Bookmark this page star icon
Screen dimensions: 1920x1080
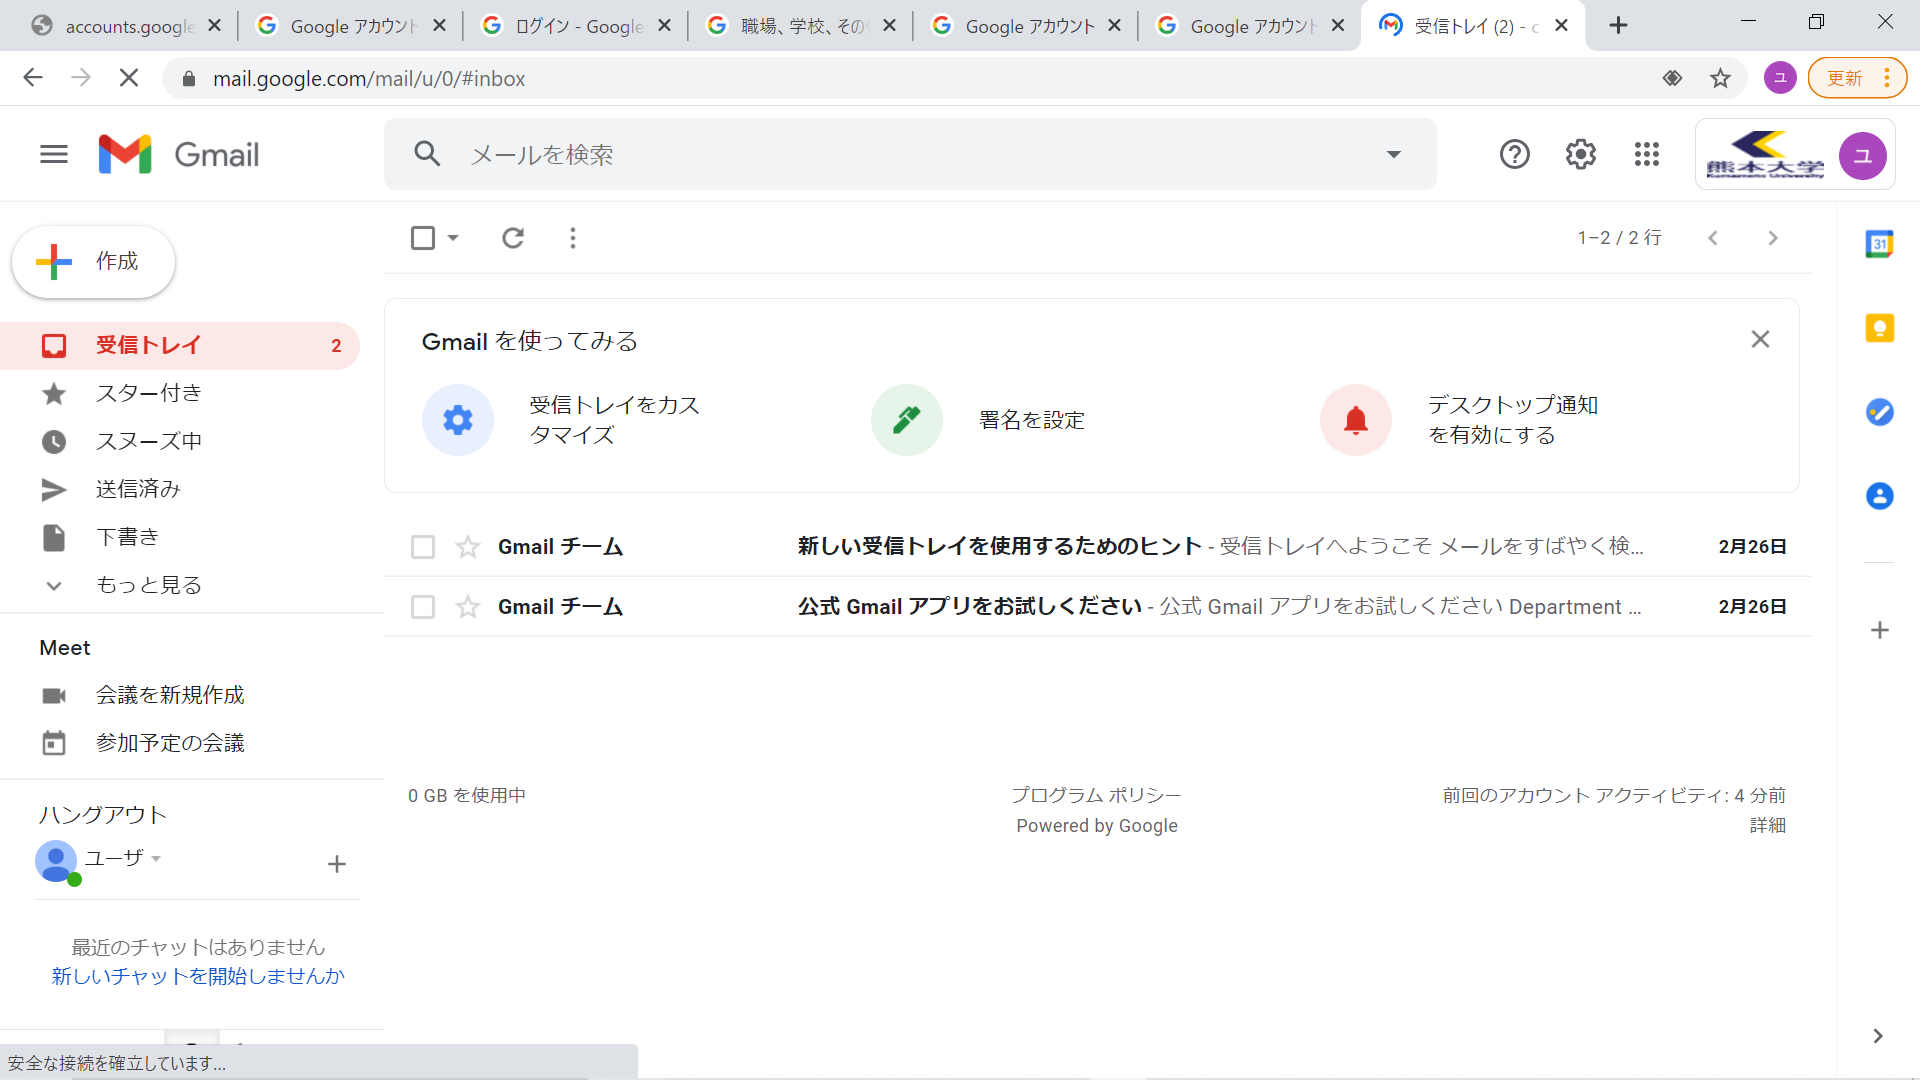(x=1720, y=78)
